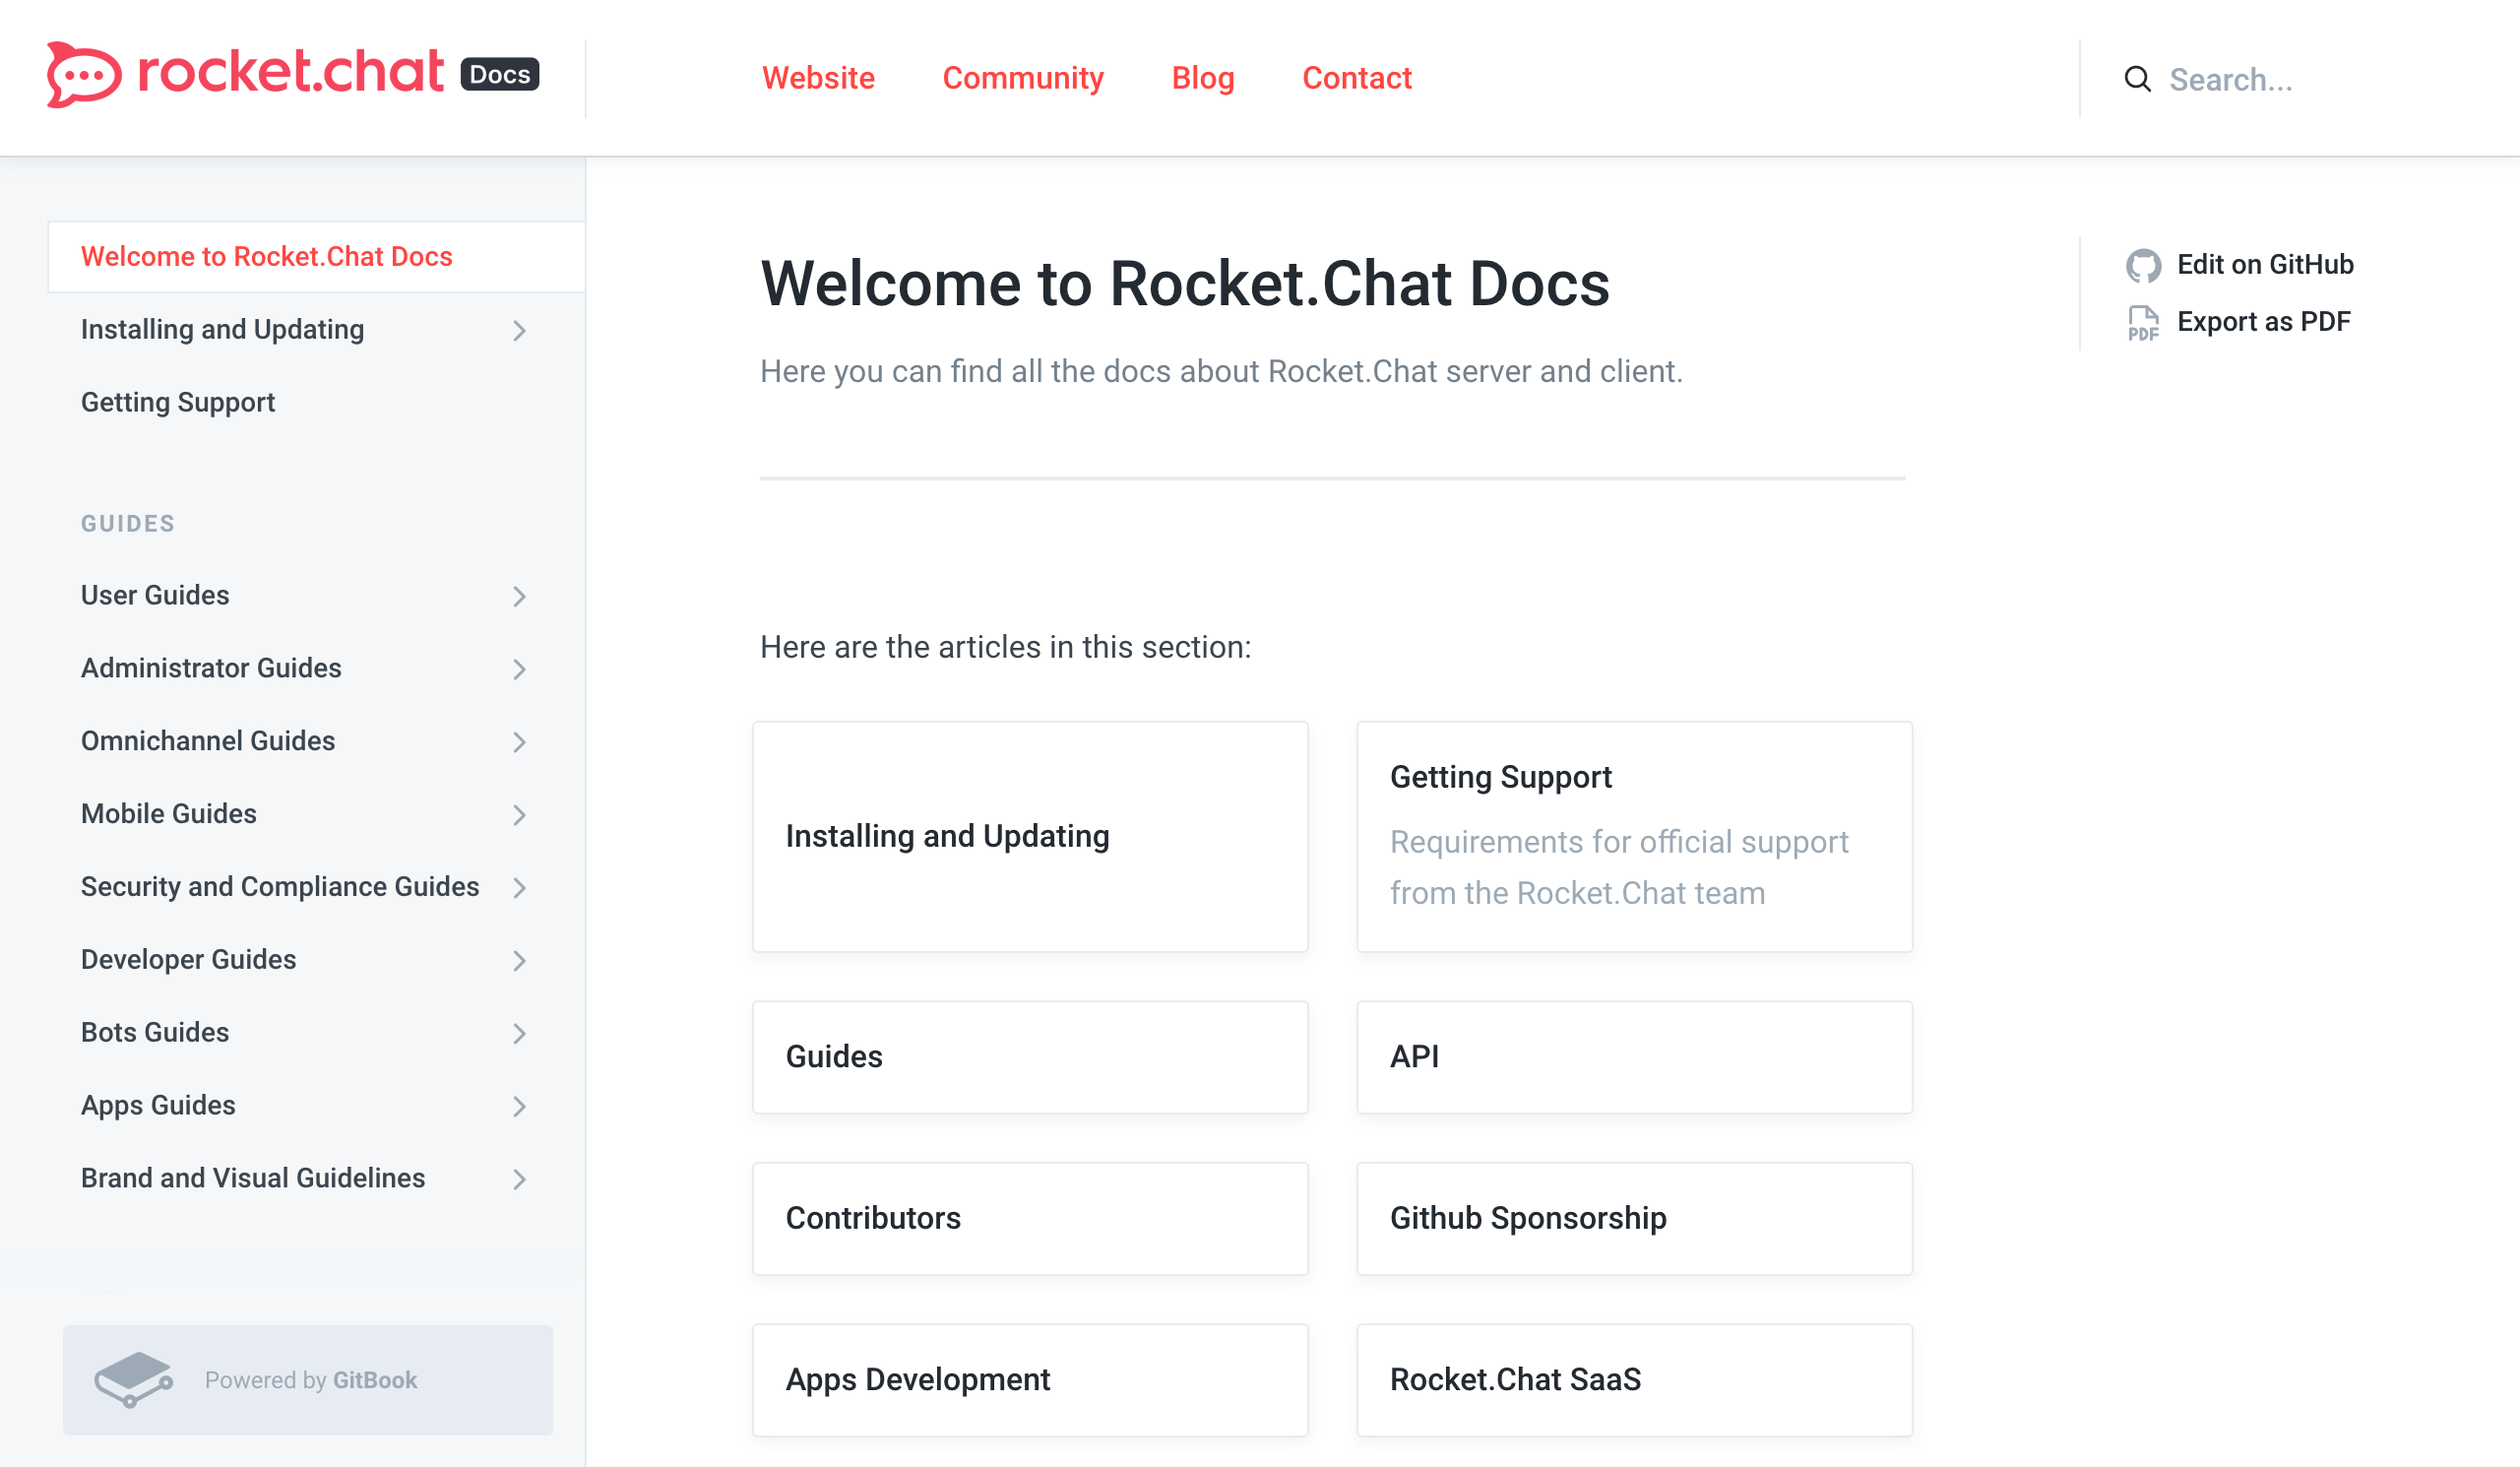The image size is (2520, 1467).
Task: Expand the Mobile Guides chevron
Action: point(519,815)
